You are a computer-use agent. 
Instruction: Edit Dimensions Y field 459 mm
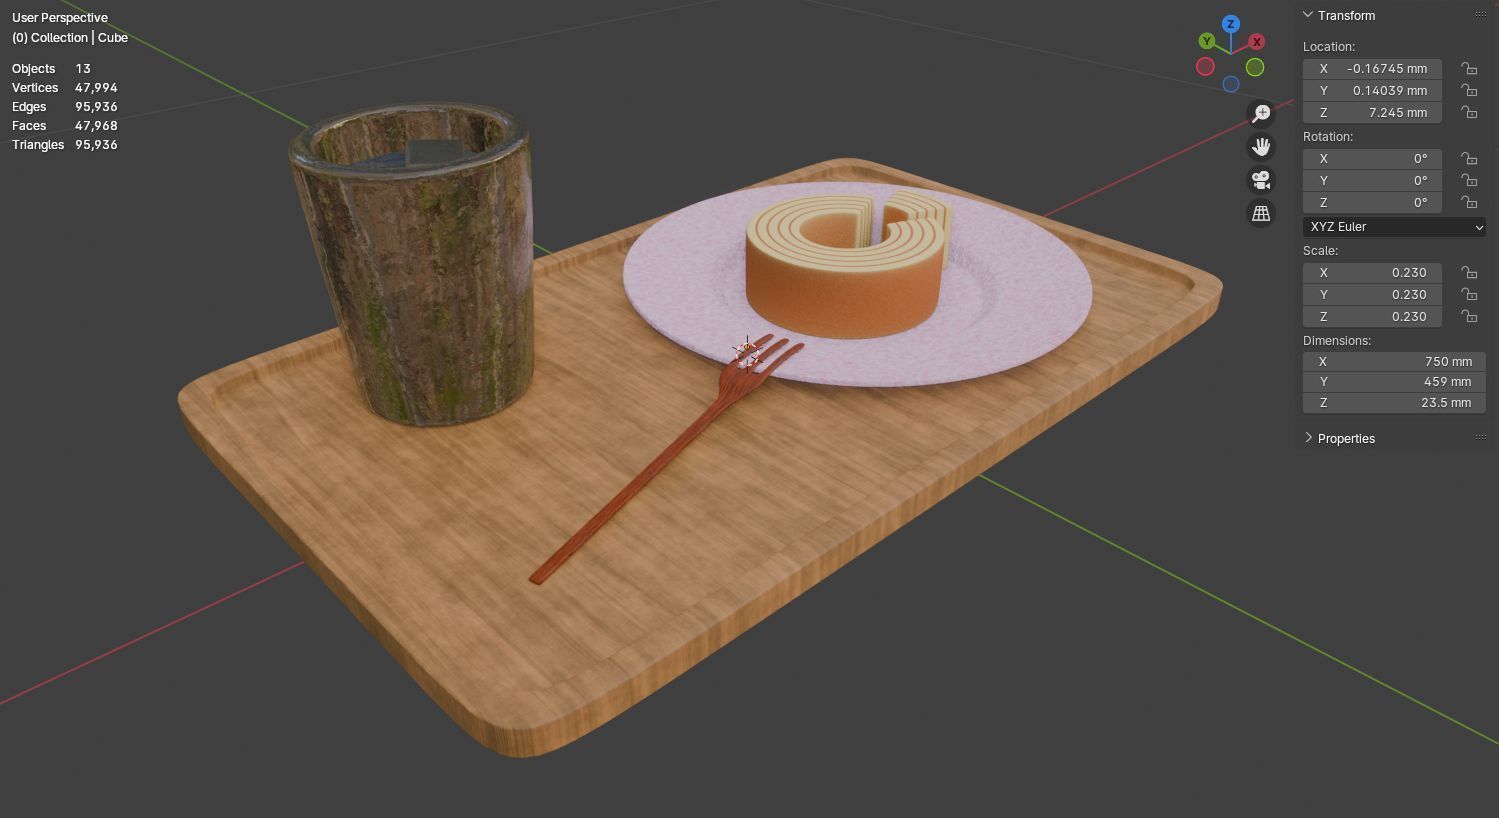(x=1394, y=381)
